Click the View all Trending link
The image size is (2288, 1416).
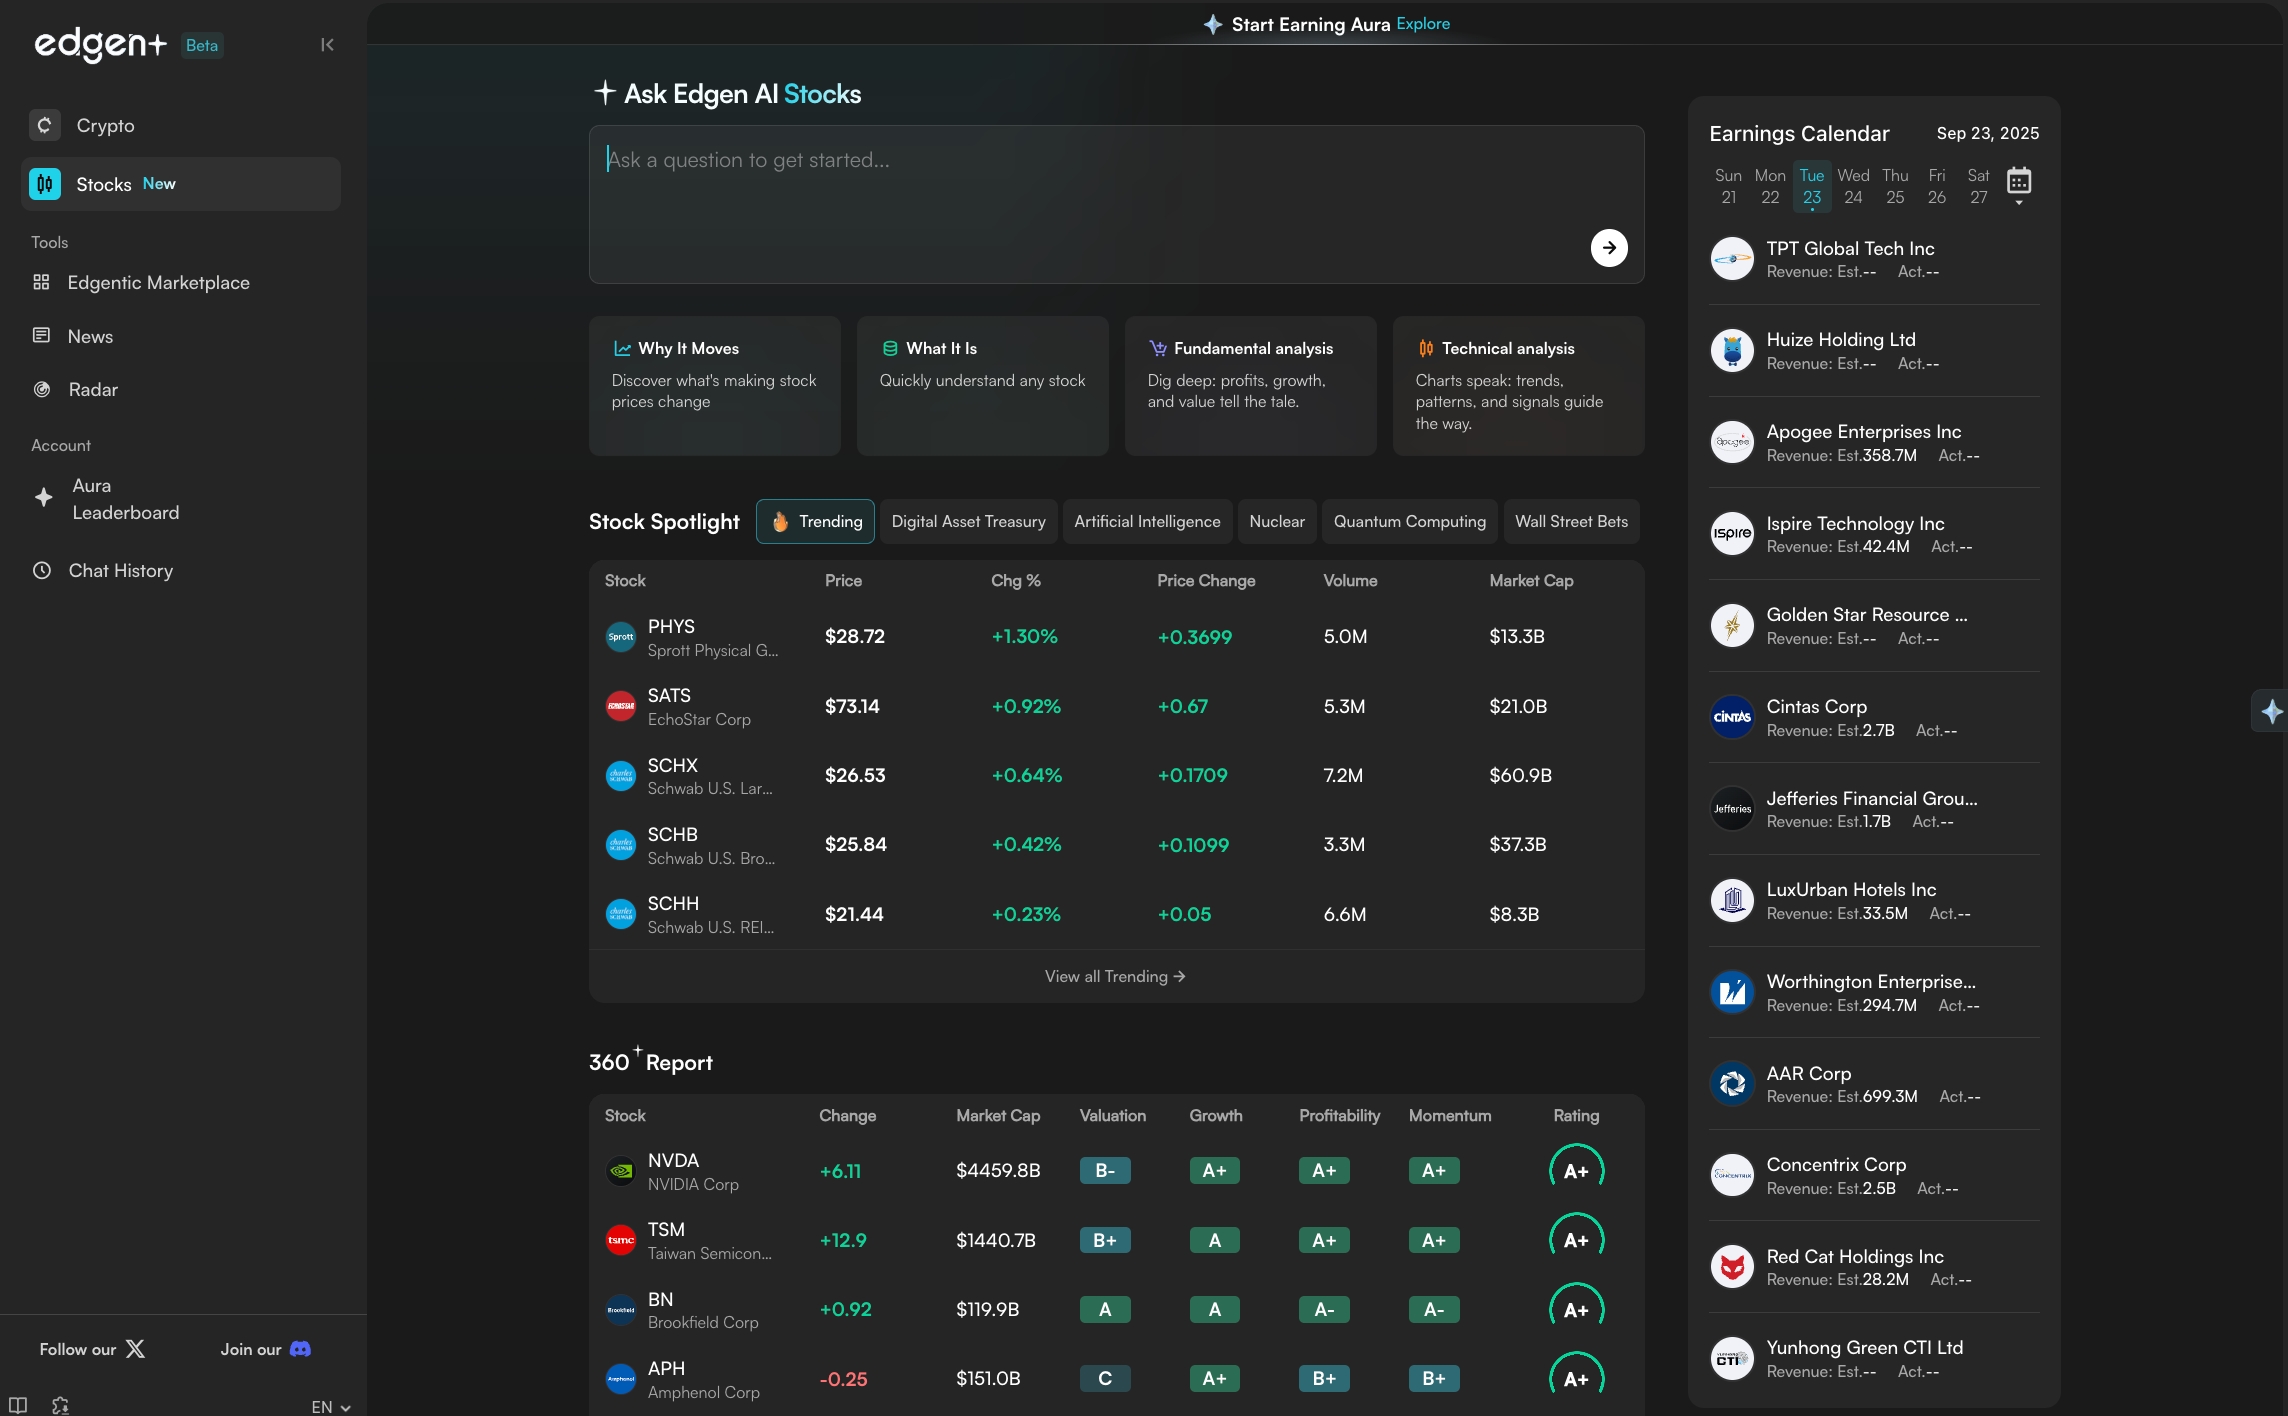point(1115,977)
